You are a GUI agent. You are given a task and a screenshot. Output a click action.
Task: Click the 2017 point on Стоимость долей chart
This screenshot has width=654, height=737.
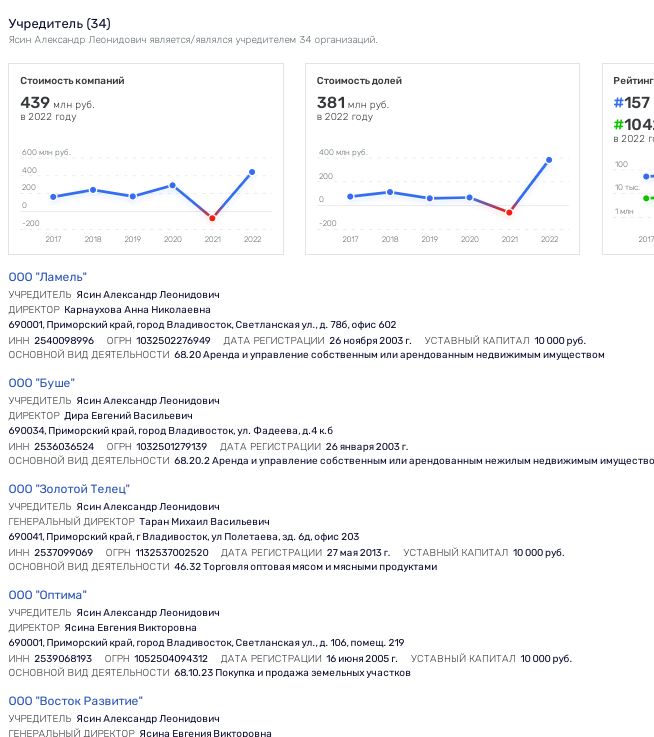click(x=350, y=196)
